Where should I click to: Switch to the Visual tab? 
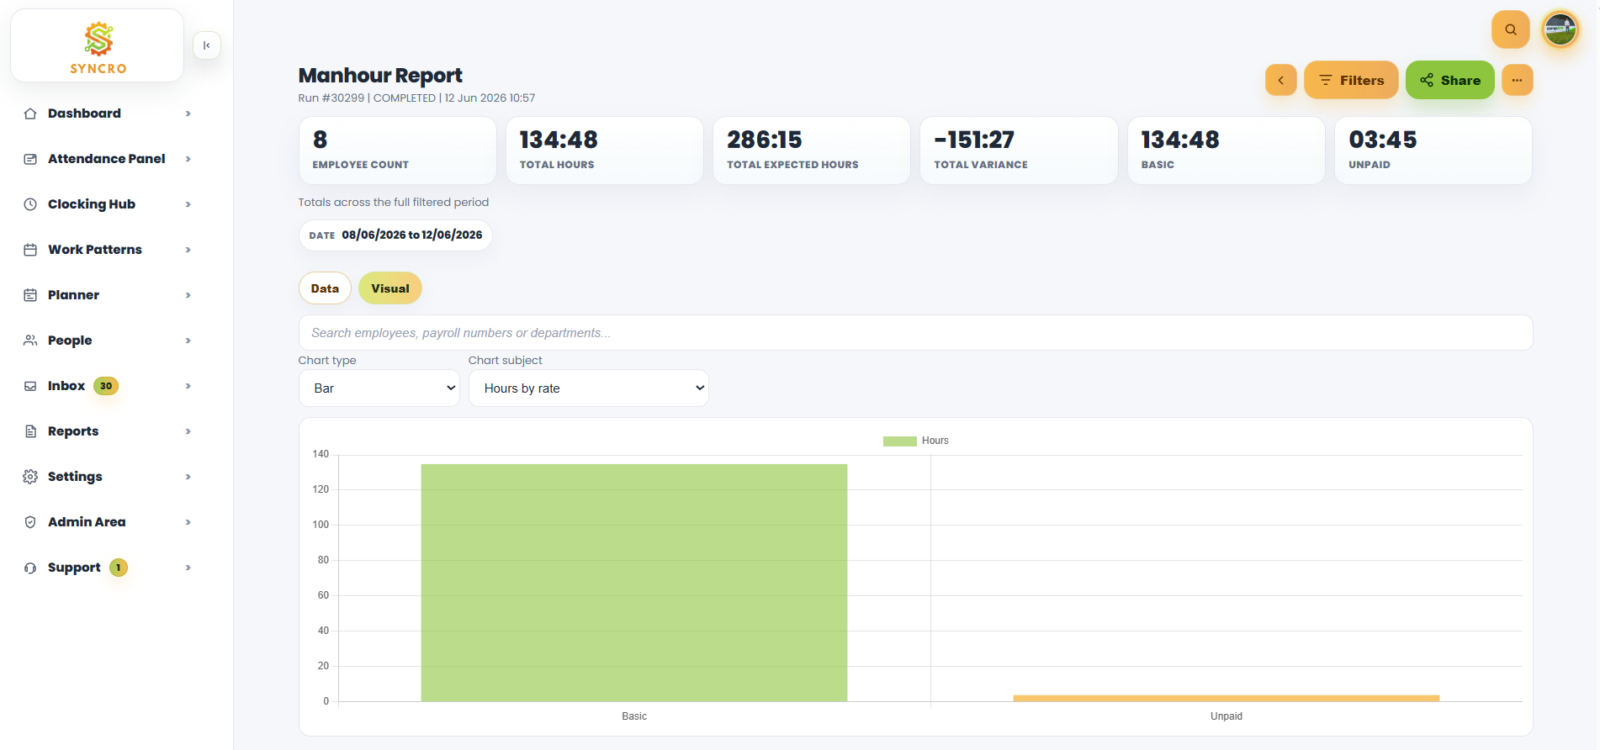tap(390, 288)
